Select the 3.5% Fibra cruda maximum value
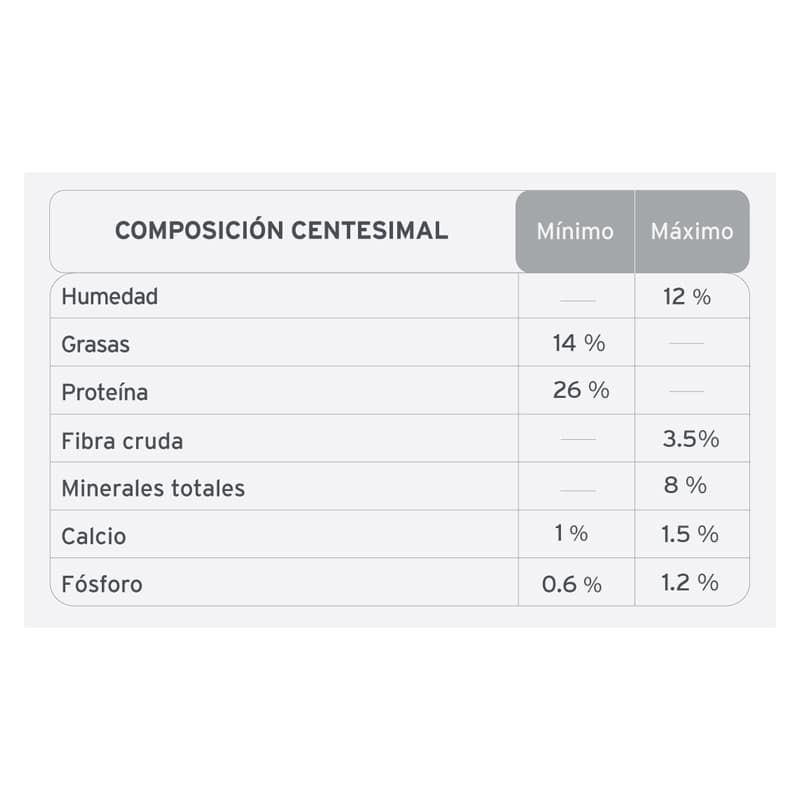 click(x=691, y=439)
